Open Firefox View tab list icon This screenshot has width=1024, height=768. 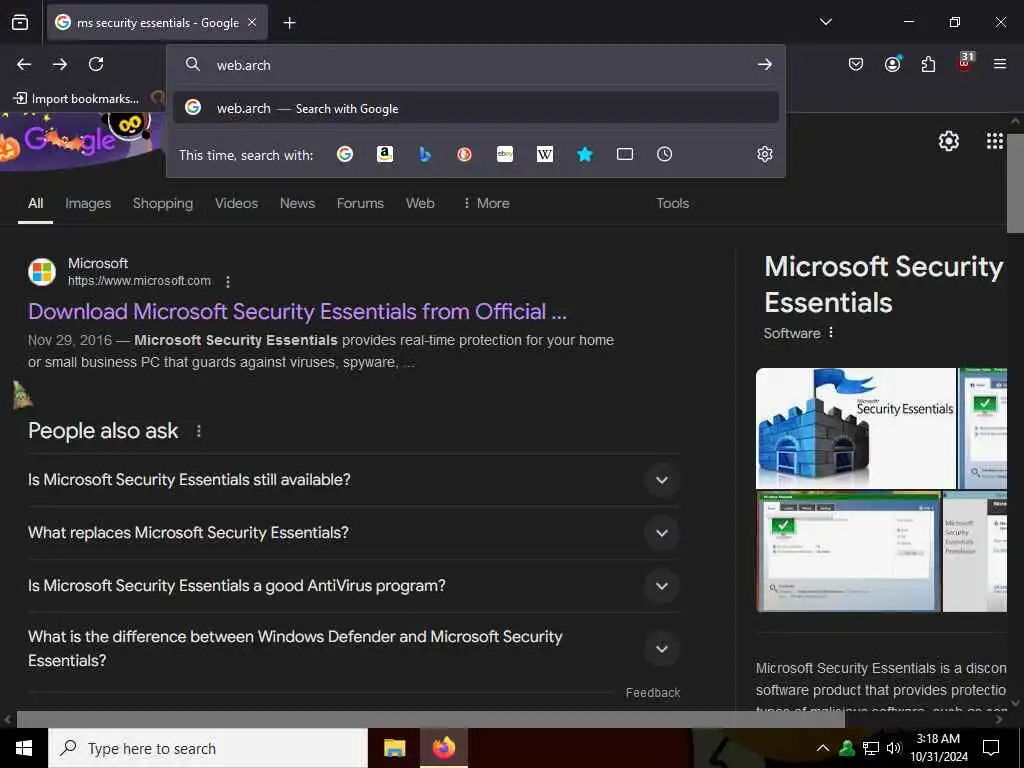[x=20, y=23]
